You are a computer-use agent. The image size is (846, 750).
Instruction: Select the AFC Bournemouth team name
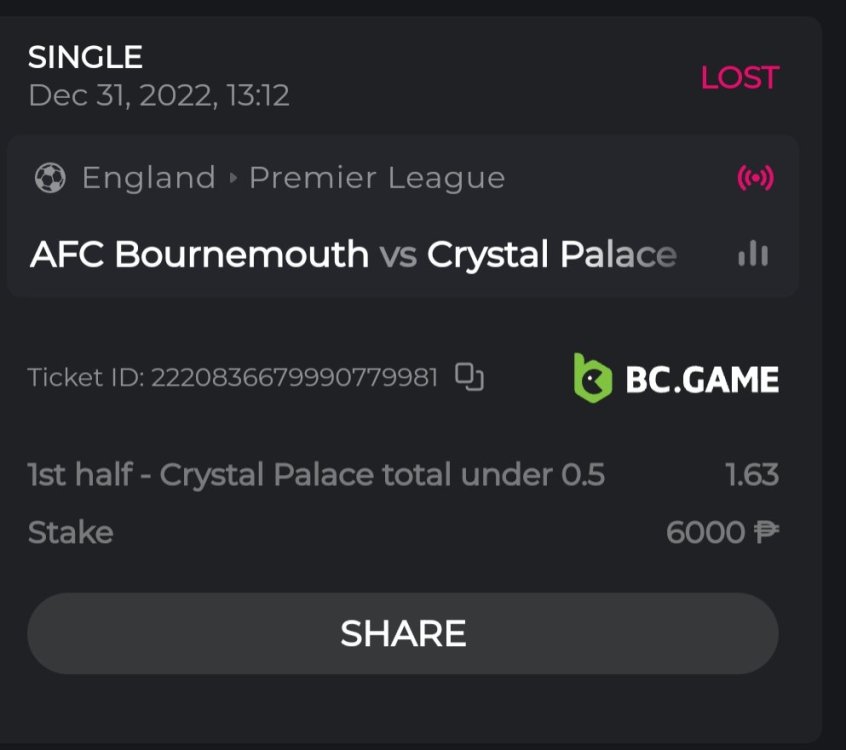[x=200, y=254]
